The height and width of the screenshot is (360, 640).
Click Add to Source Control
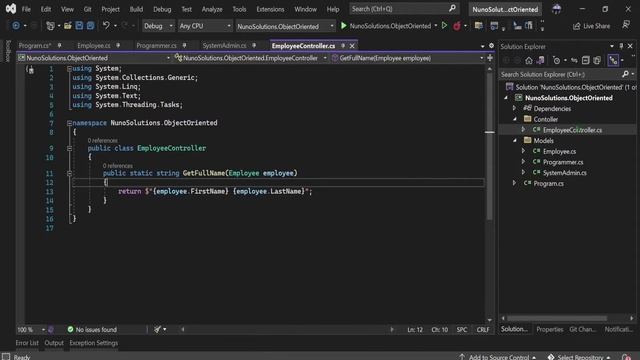click(498, 357)
